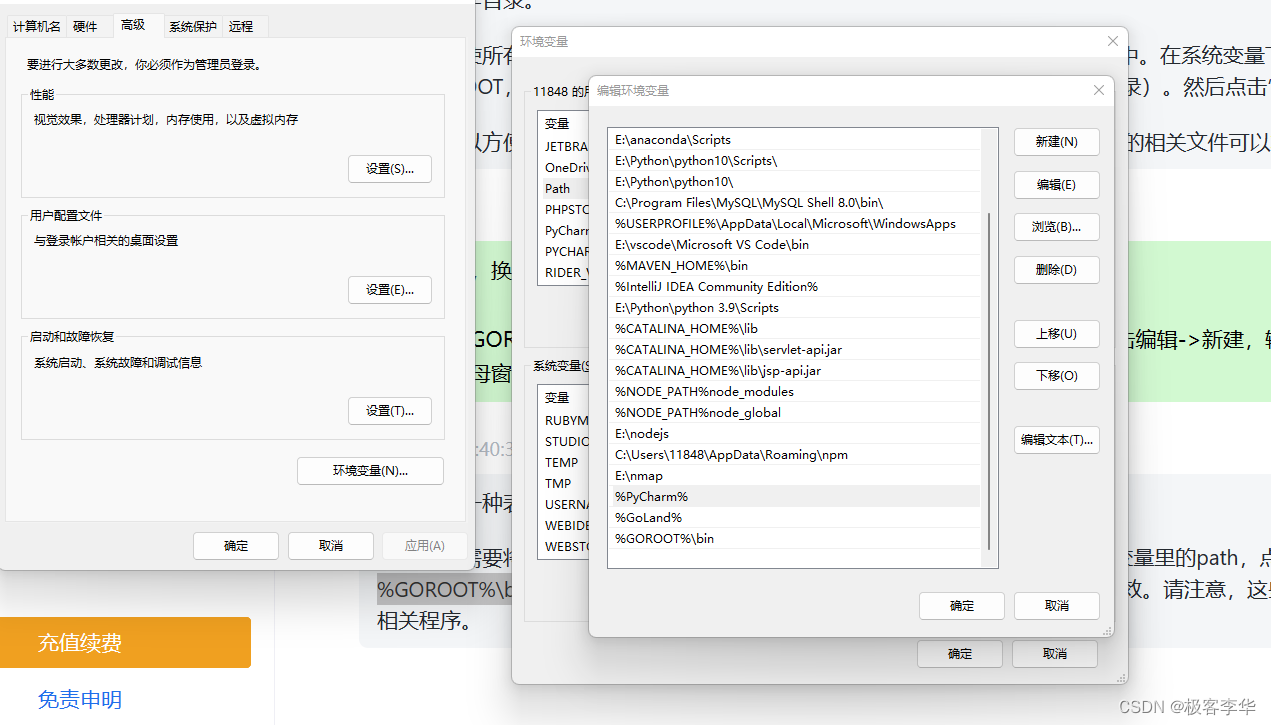The height and width of the screenshot is (725, 1271).
Task: Select %IntelliJ IDEA Community Edition% entry
Action: [x=794, y=287]
